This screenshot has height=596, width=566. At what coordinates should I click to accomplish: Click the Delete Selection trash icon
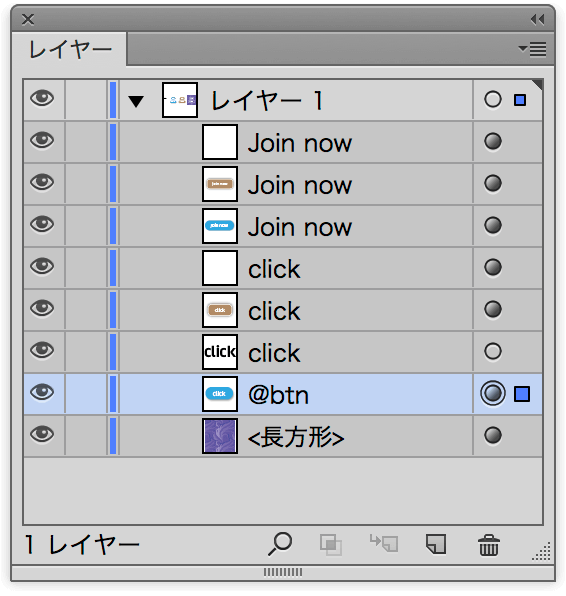coord(488,545)
